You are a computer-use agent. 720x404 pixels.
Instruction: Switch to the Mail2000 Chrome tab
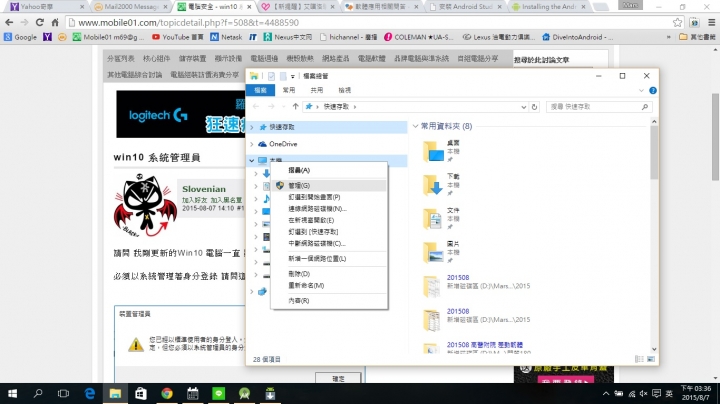[131, 6]
